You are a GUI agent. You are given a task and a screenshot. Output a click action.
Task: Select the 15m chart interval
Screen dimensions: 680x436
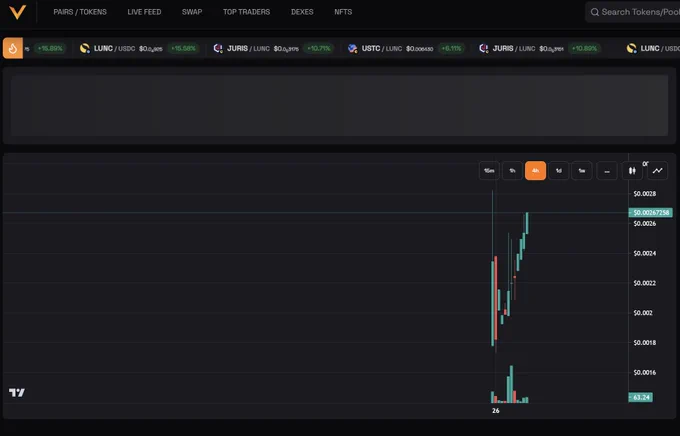point(489,170)
